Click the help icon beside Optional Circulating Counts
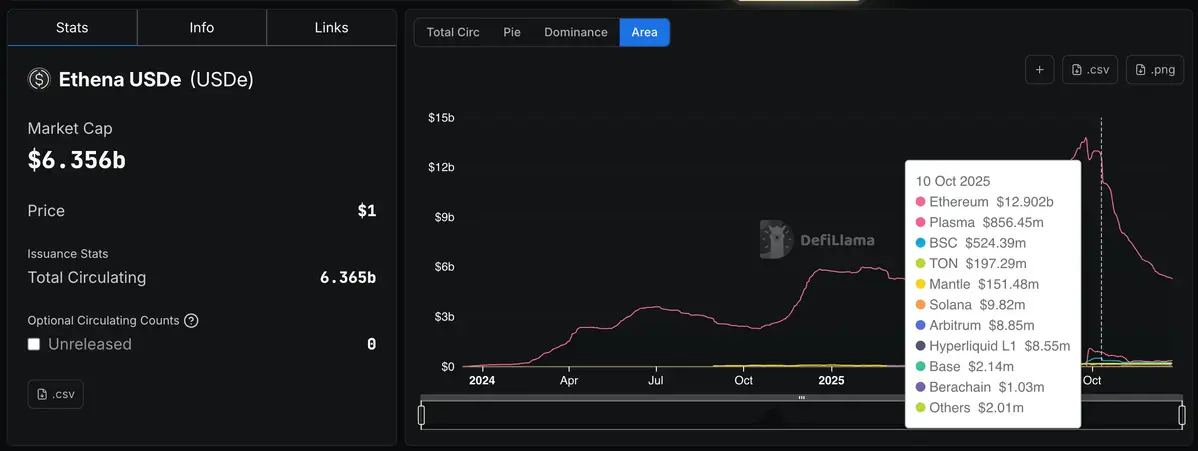The width and height of the screenshot is (1198, 451). point(191,321)
